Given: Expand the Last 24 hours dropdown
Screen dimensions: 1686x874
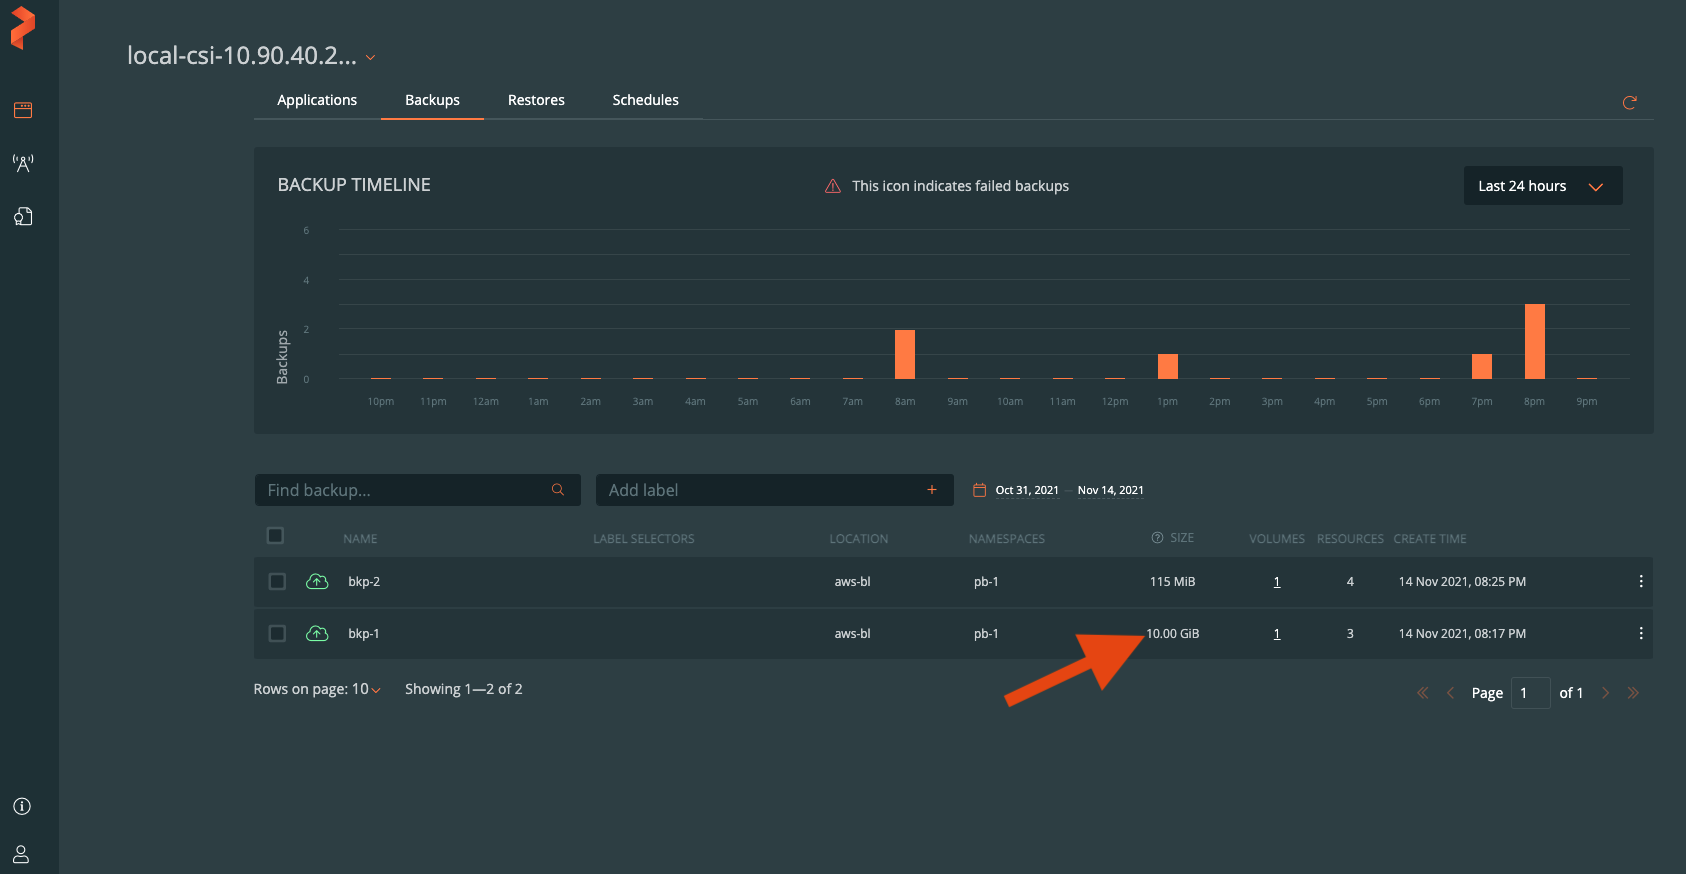Looking at the screenshot, I should point(1542,186).
